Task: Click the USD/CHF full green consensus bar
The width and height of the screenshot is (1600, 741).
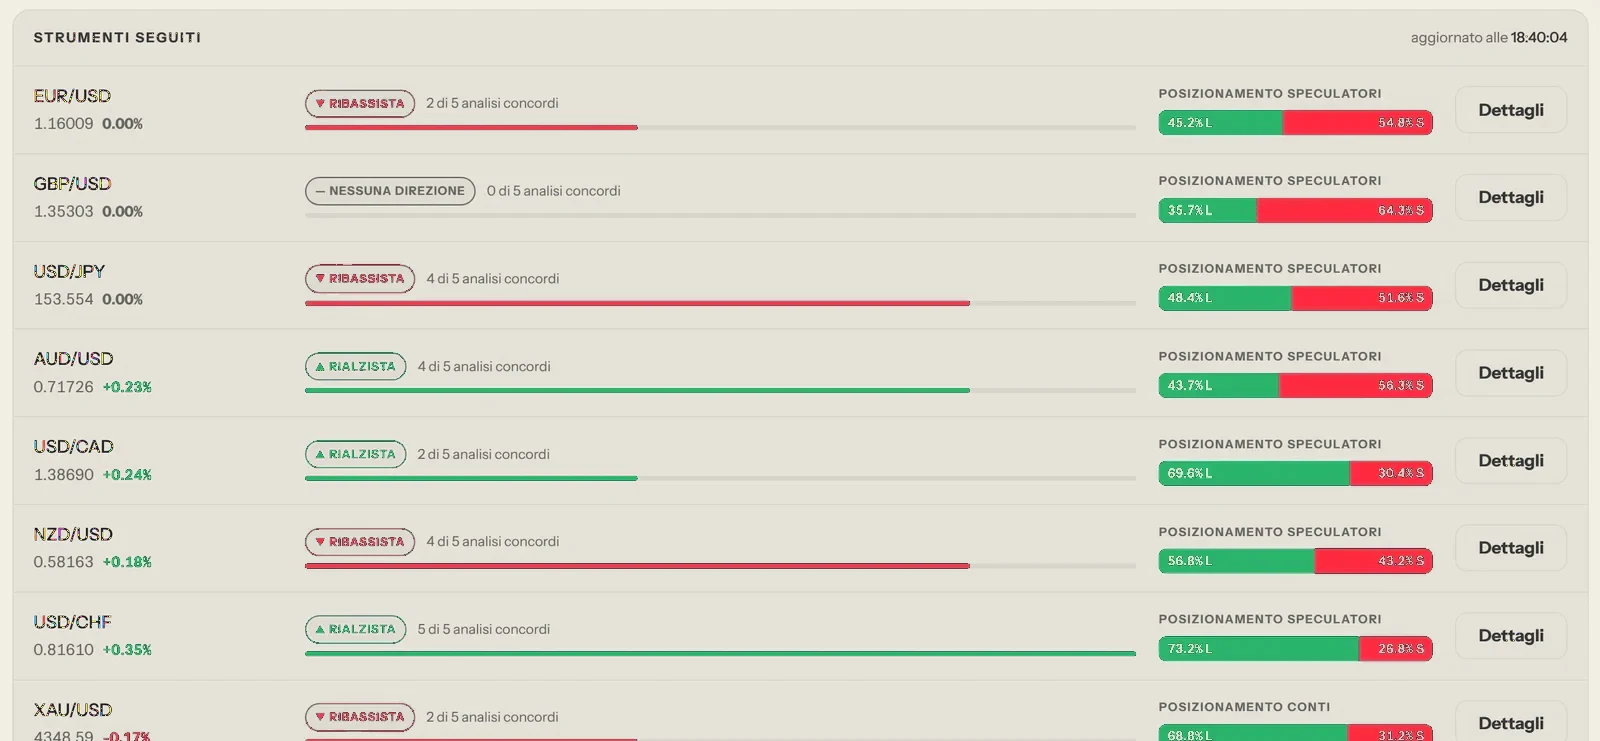Action: 720,654
